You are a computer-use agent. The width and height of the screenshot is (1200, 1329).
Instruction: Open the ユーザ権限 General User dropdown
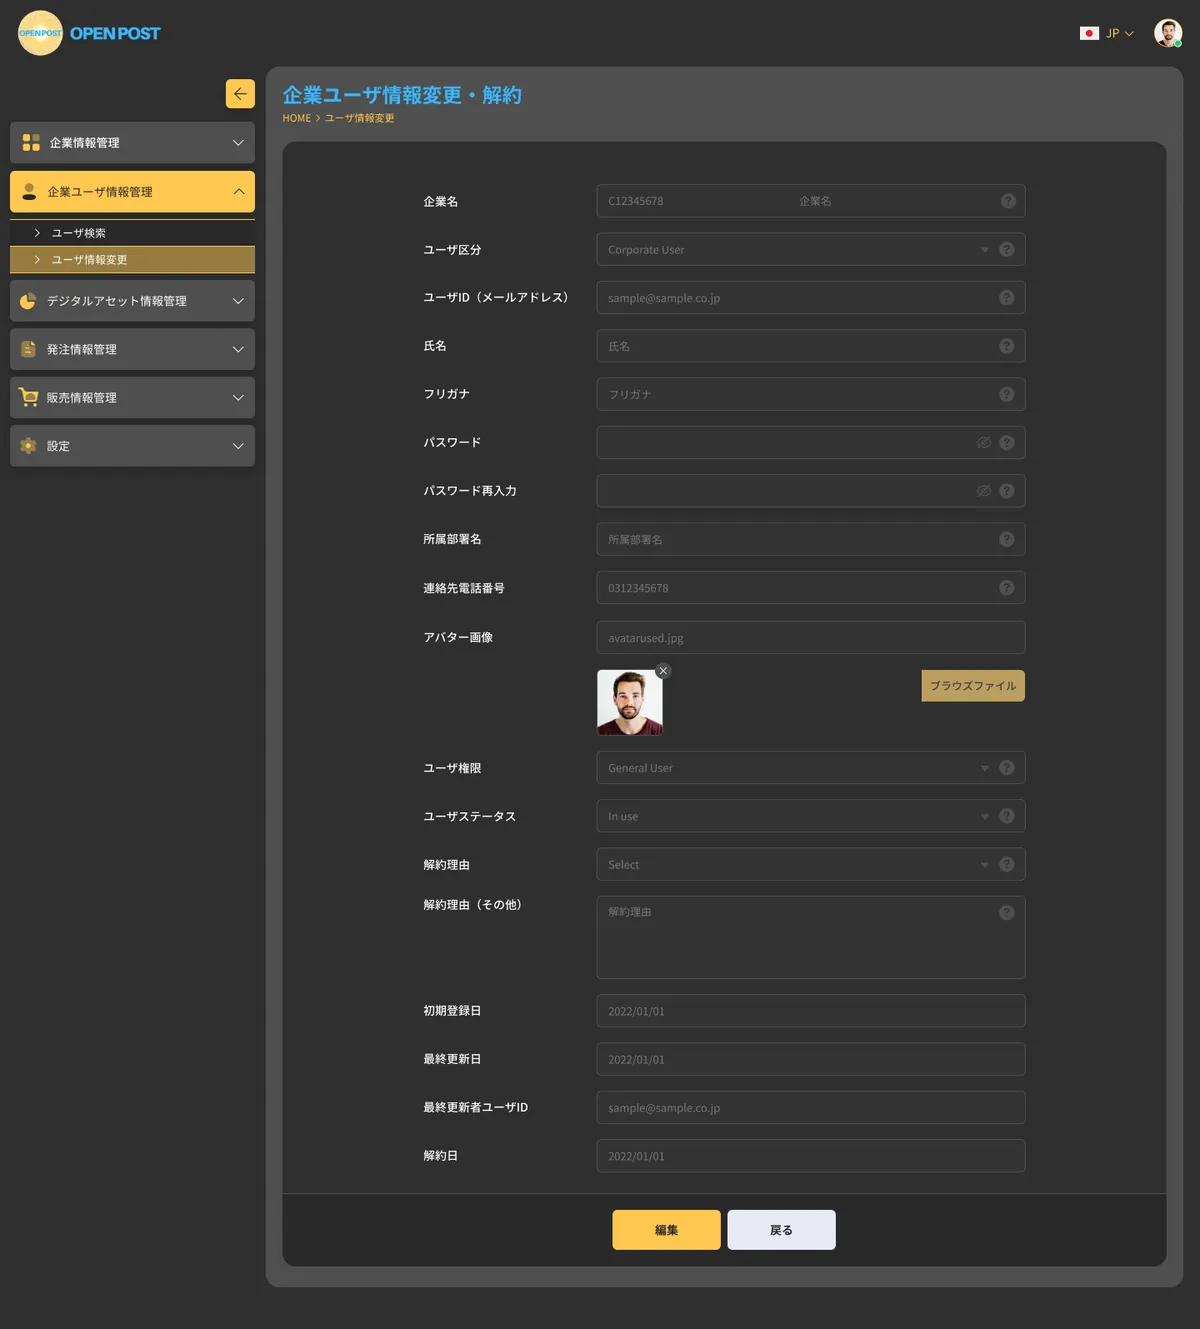pos(811,768)
